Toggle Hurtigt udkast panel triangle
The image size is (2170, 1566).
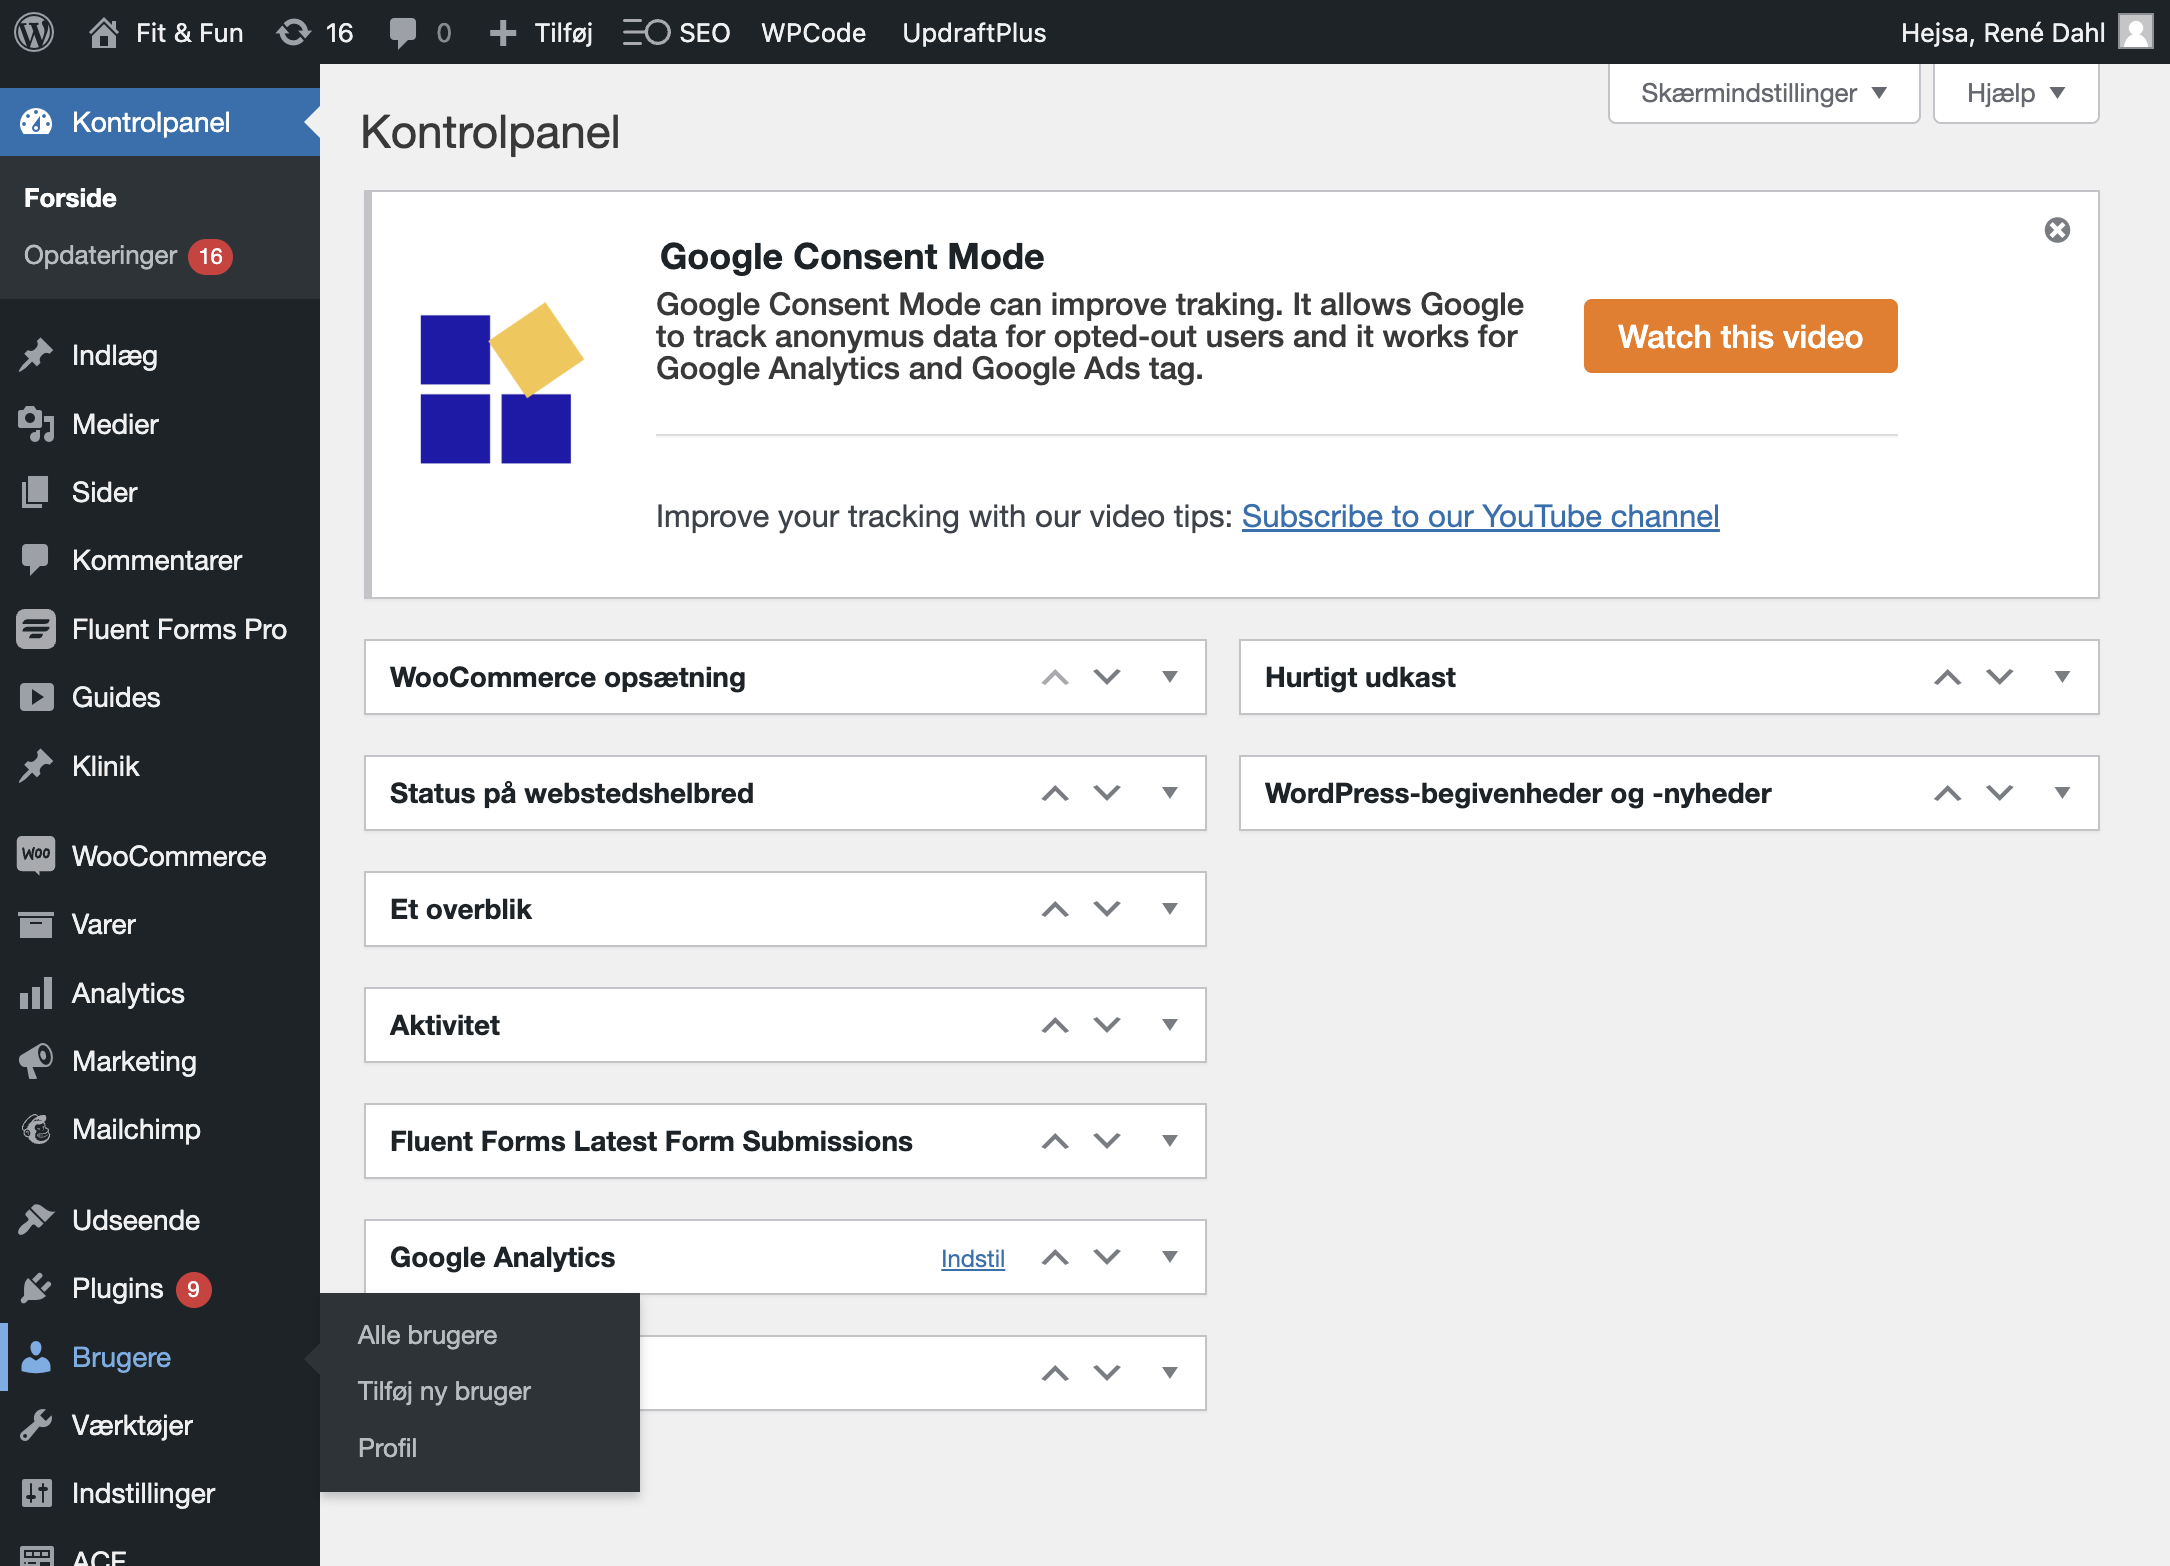[x=2062, y=677]
